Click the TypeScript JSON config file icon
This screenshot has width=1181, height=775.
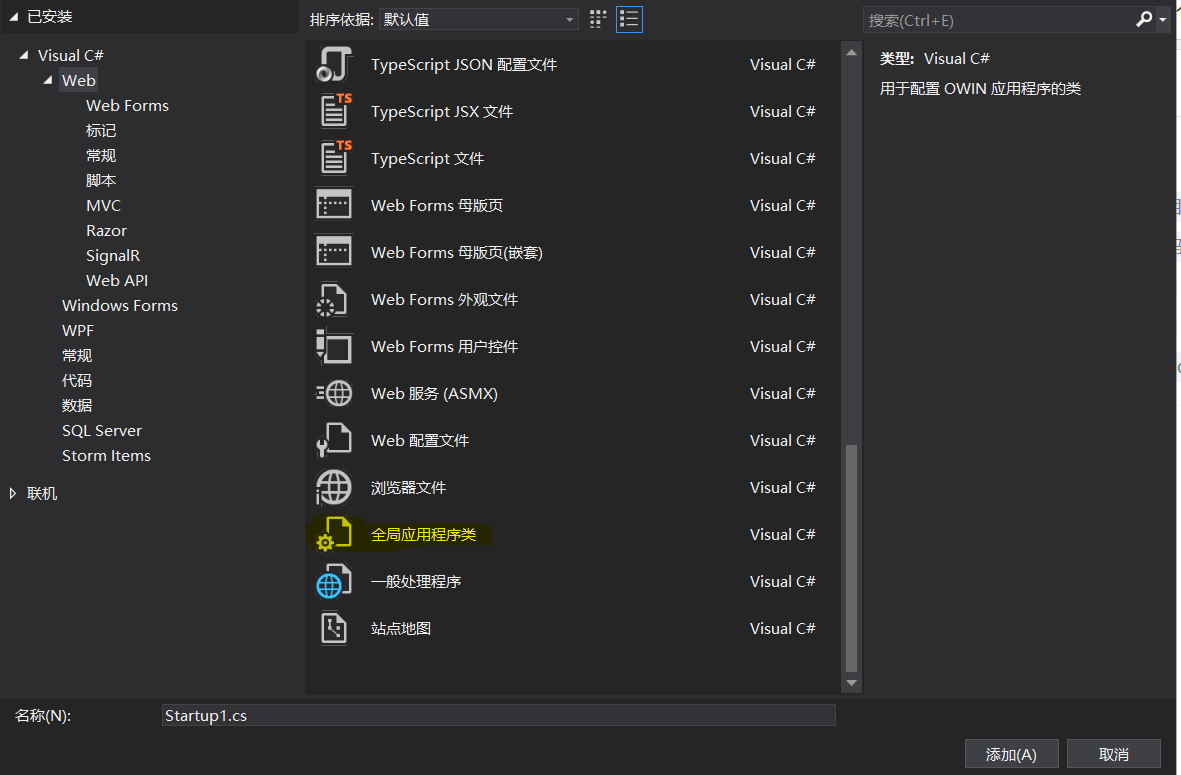[x=334, y=65]
